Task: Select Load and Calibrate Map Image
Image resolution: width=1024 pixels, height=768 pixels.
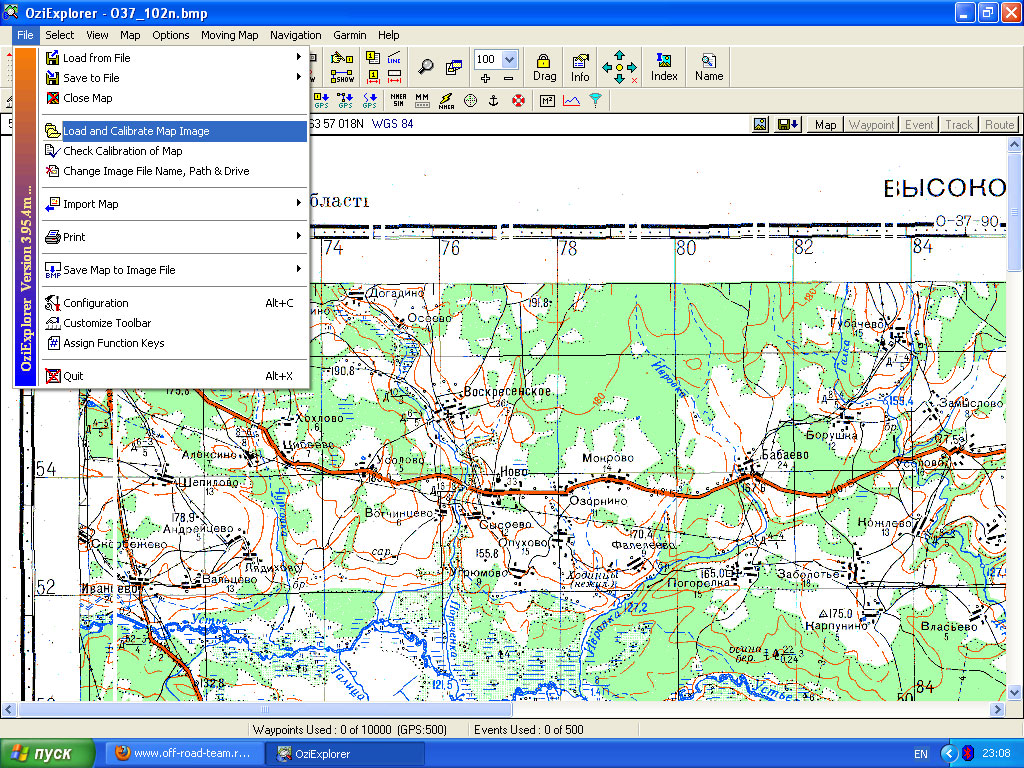Action: 174,131
